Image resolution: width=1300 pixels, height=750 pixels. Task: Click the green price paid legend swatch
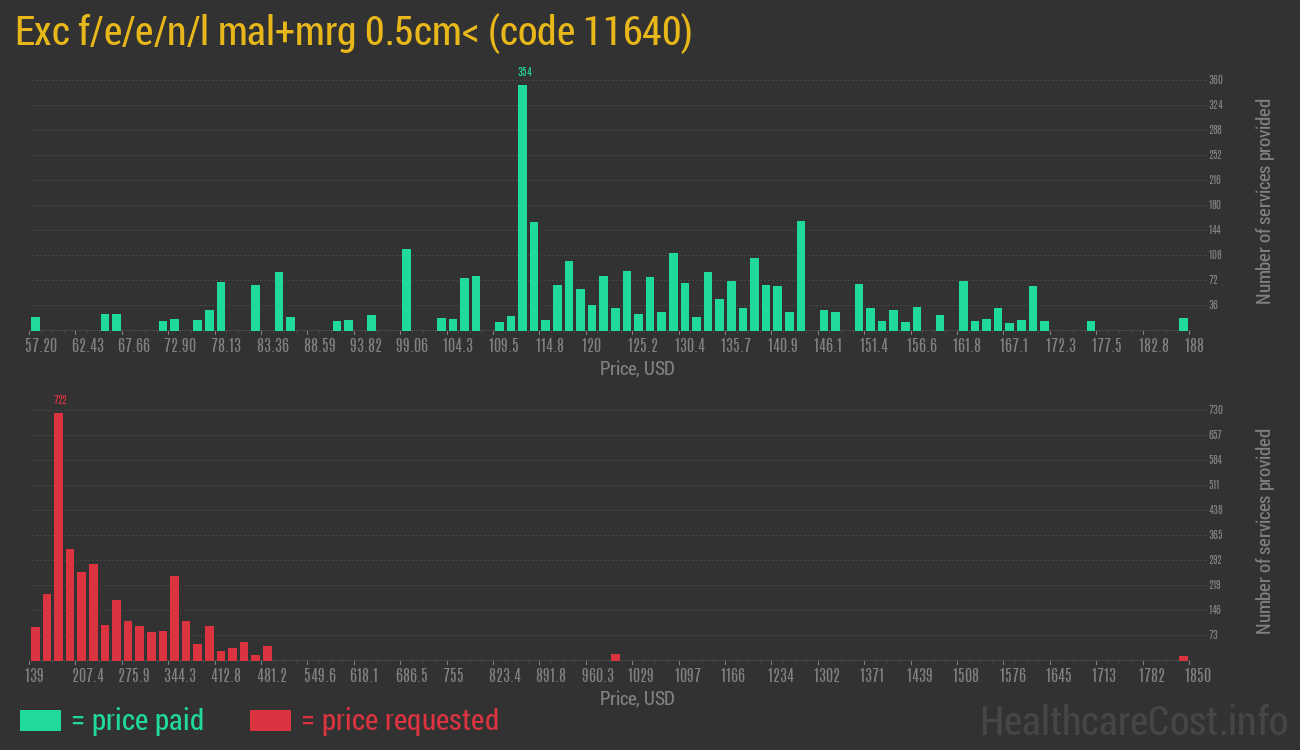point(40,720)
